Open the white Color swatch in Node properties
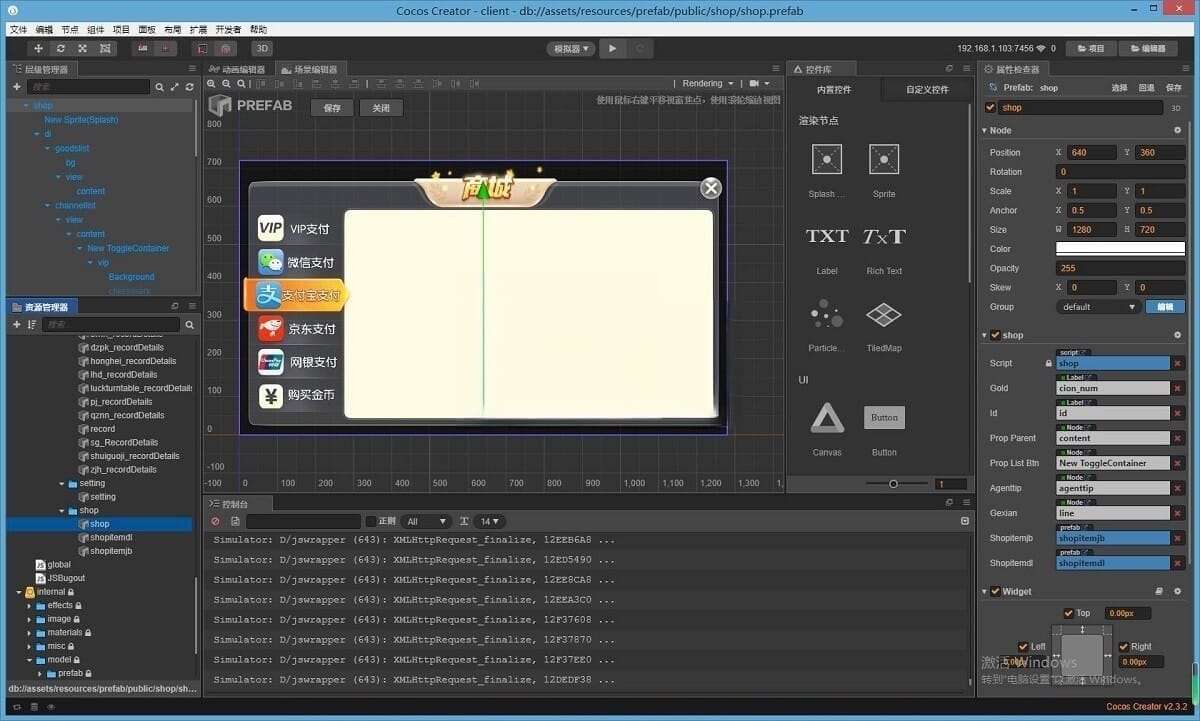Viewport: 1200px width, 721px height. pos(1120,249)
